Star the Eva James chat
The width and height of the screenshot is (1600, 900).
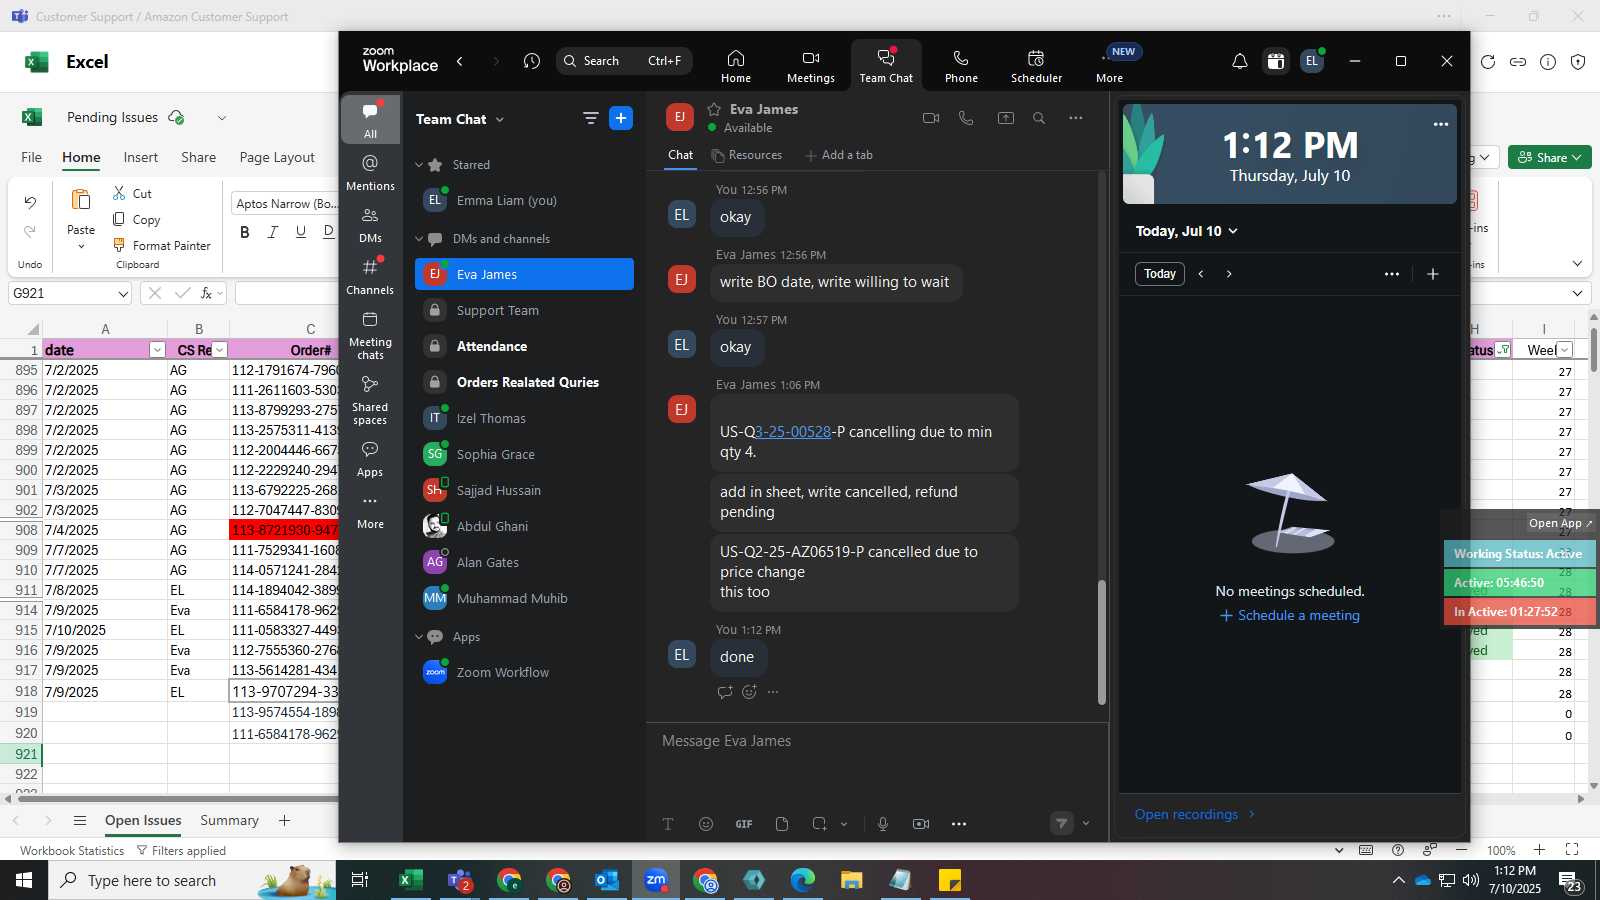coord(714,109)
